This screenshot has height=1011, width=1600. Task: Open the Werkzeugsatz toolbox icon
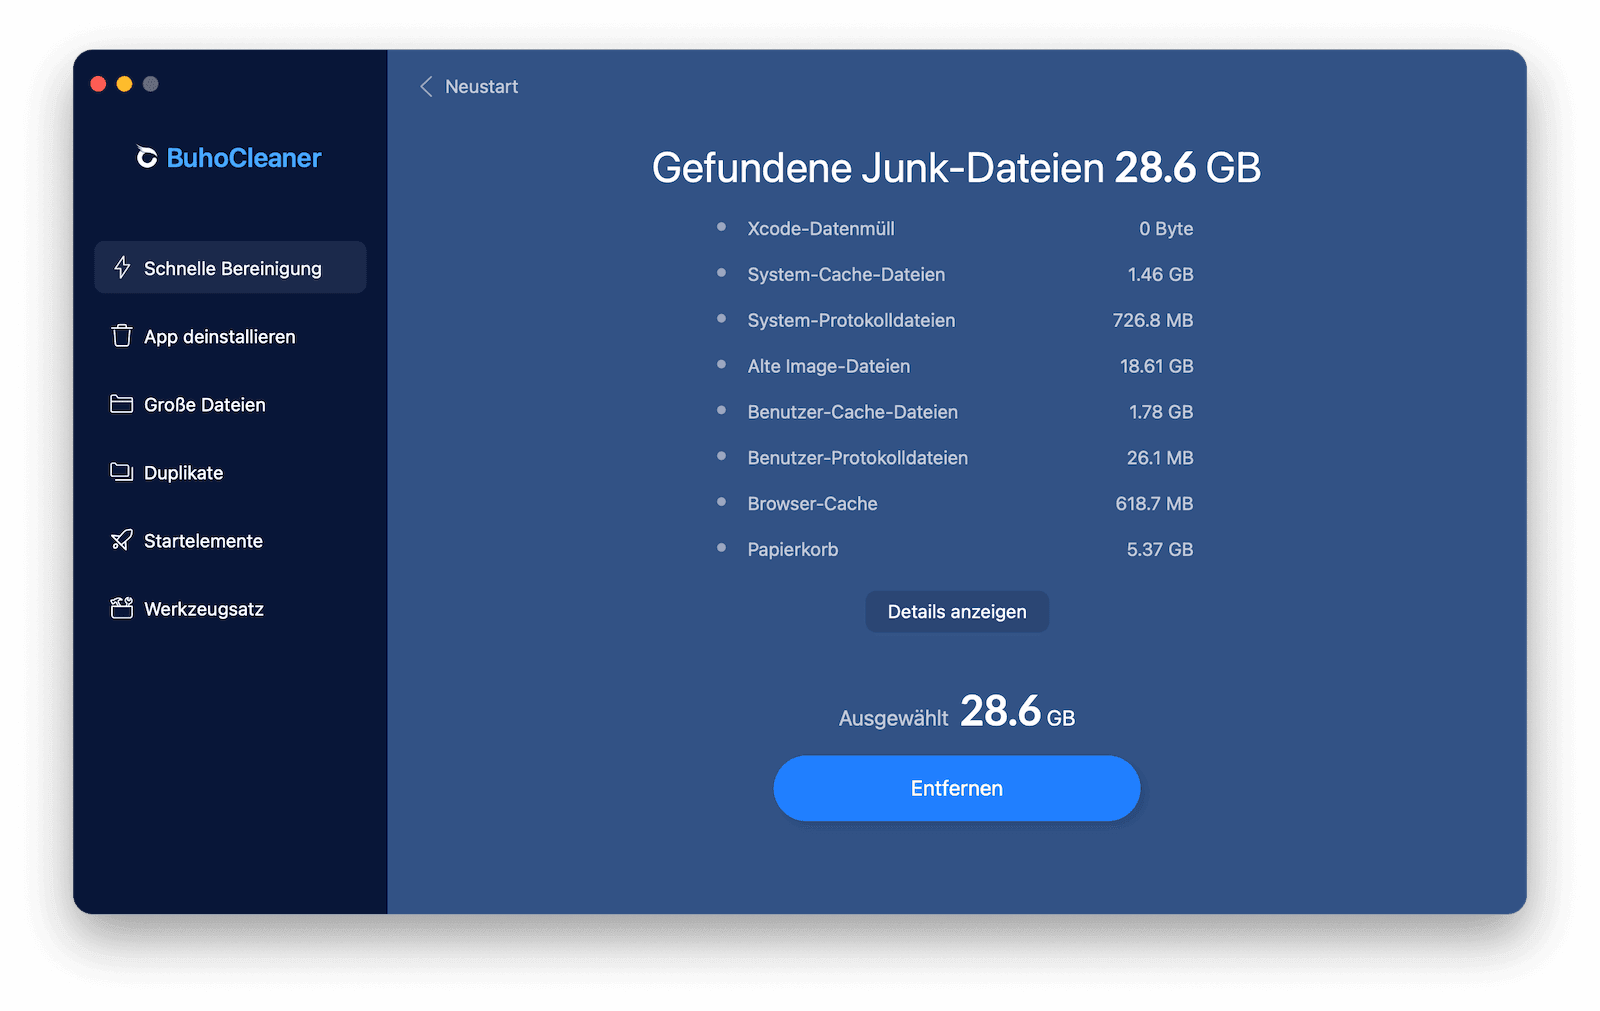pos(121,608)
